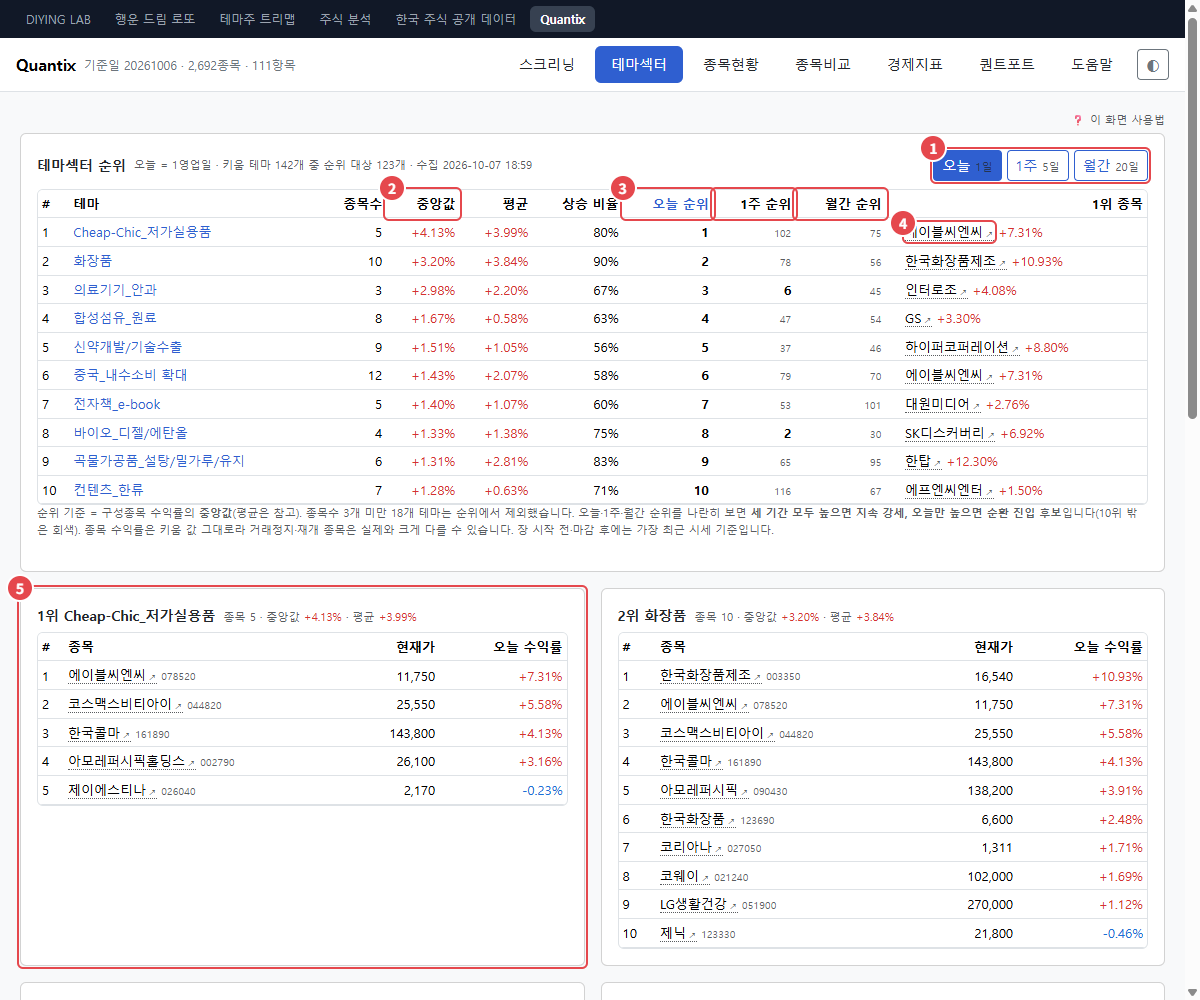Viewport: 1200px width, 1000px height.
Task: Select the 테마섹터 menu item
Action: coord(639,65)
